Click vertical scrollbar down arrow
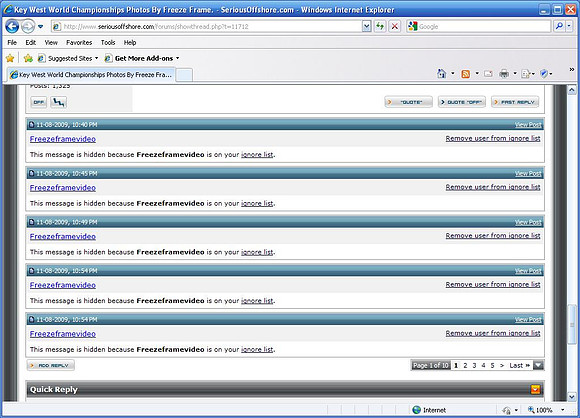 pyautogui.click(x=571, y=397)
